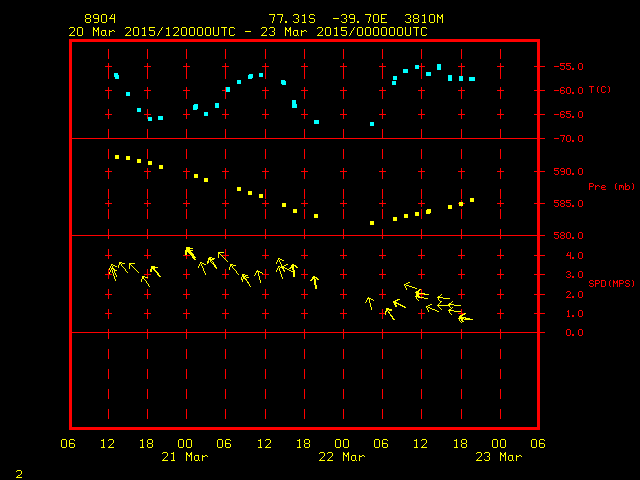Click the T(C) axis title

click(x=600, y=89)
